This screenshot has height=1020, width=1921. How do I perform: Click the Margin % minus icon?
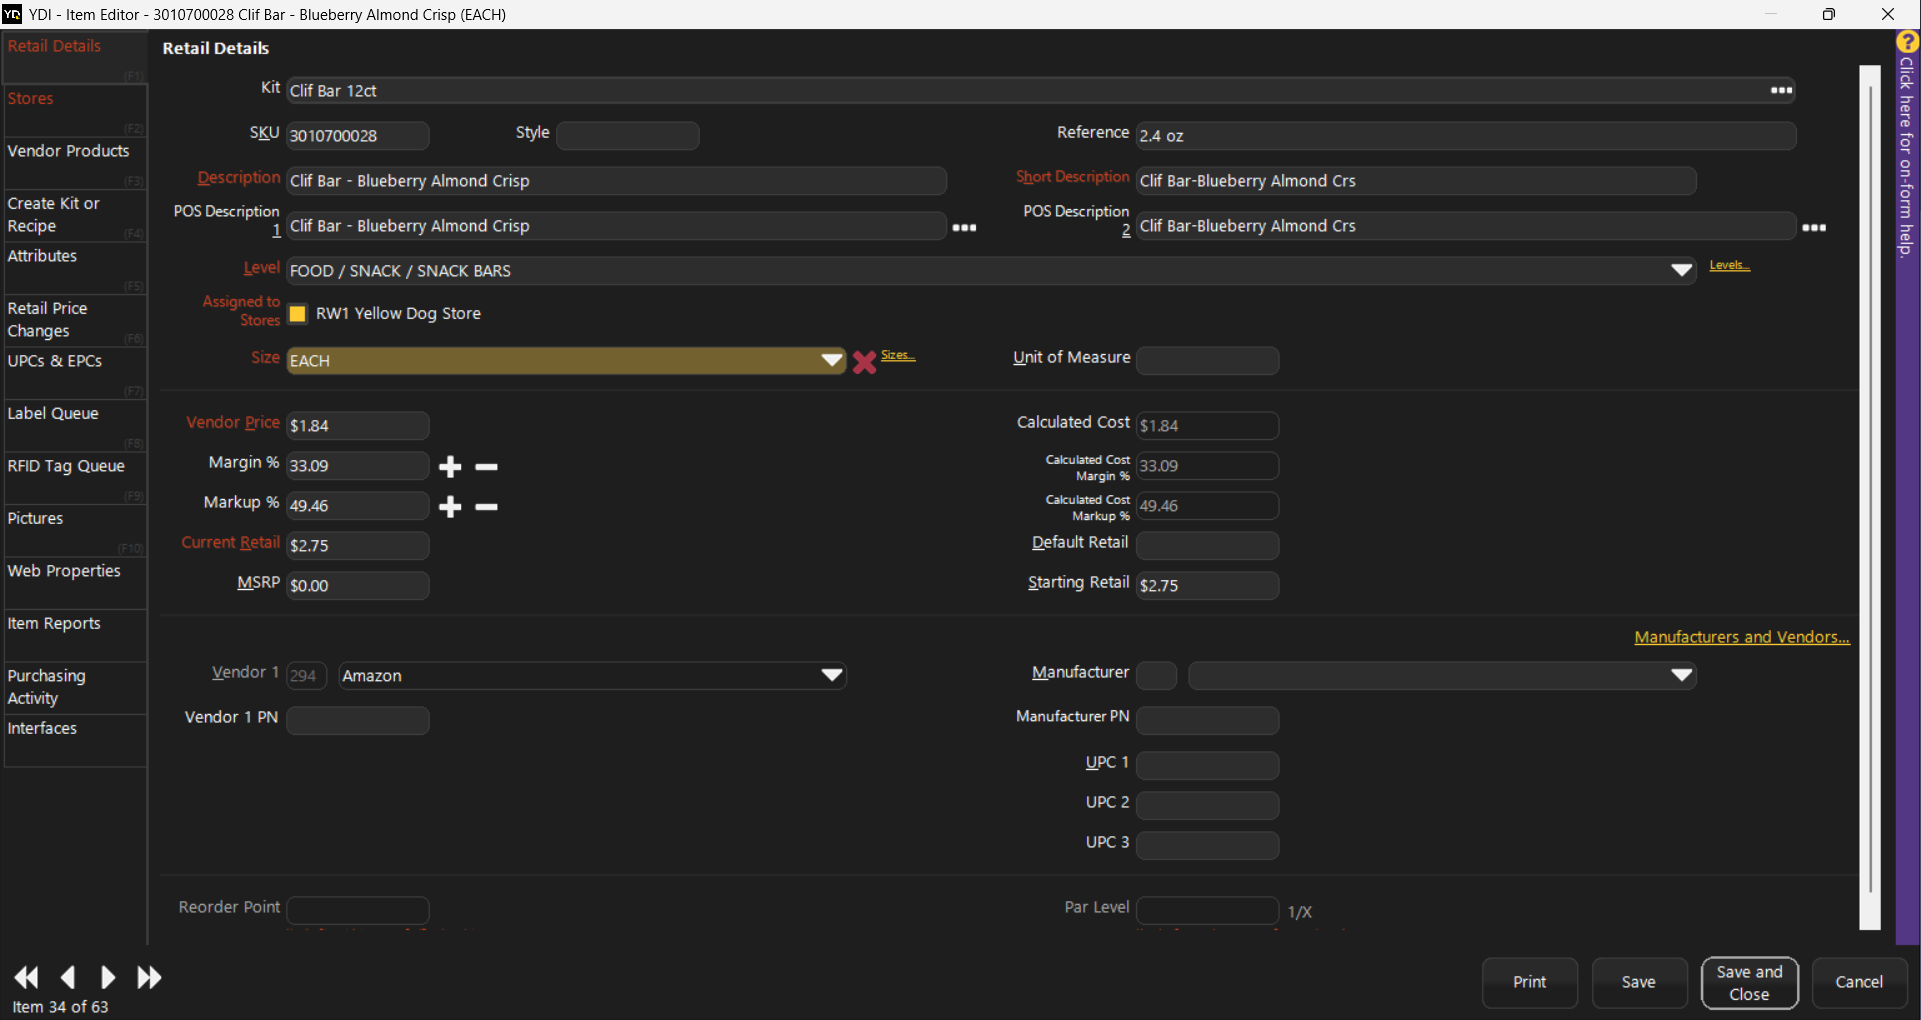point(487,466)
